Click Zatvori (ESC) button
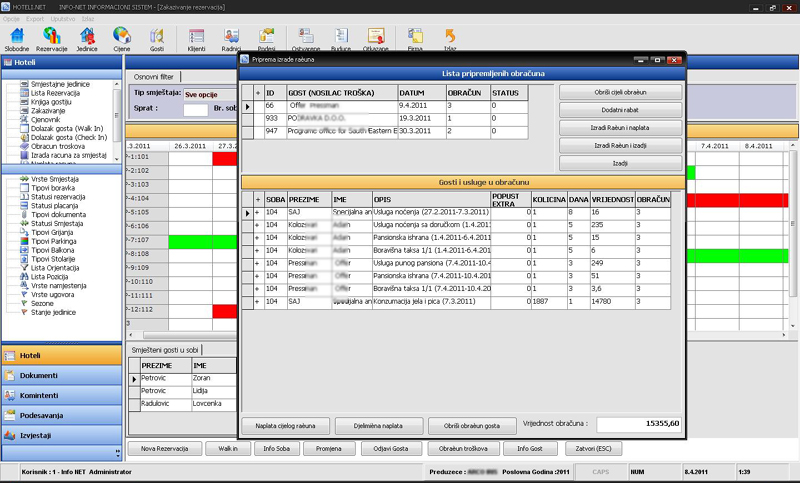This screenshot has width=800, height=483. click(x=594, y=449)
